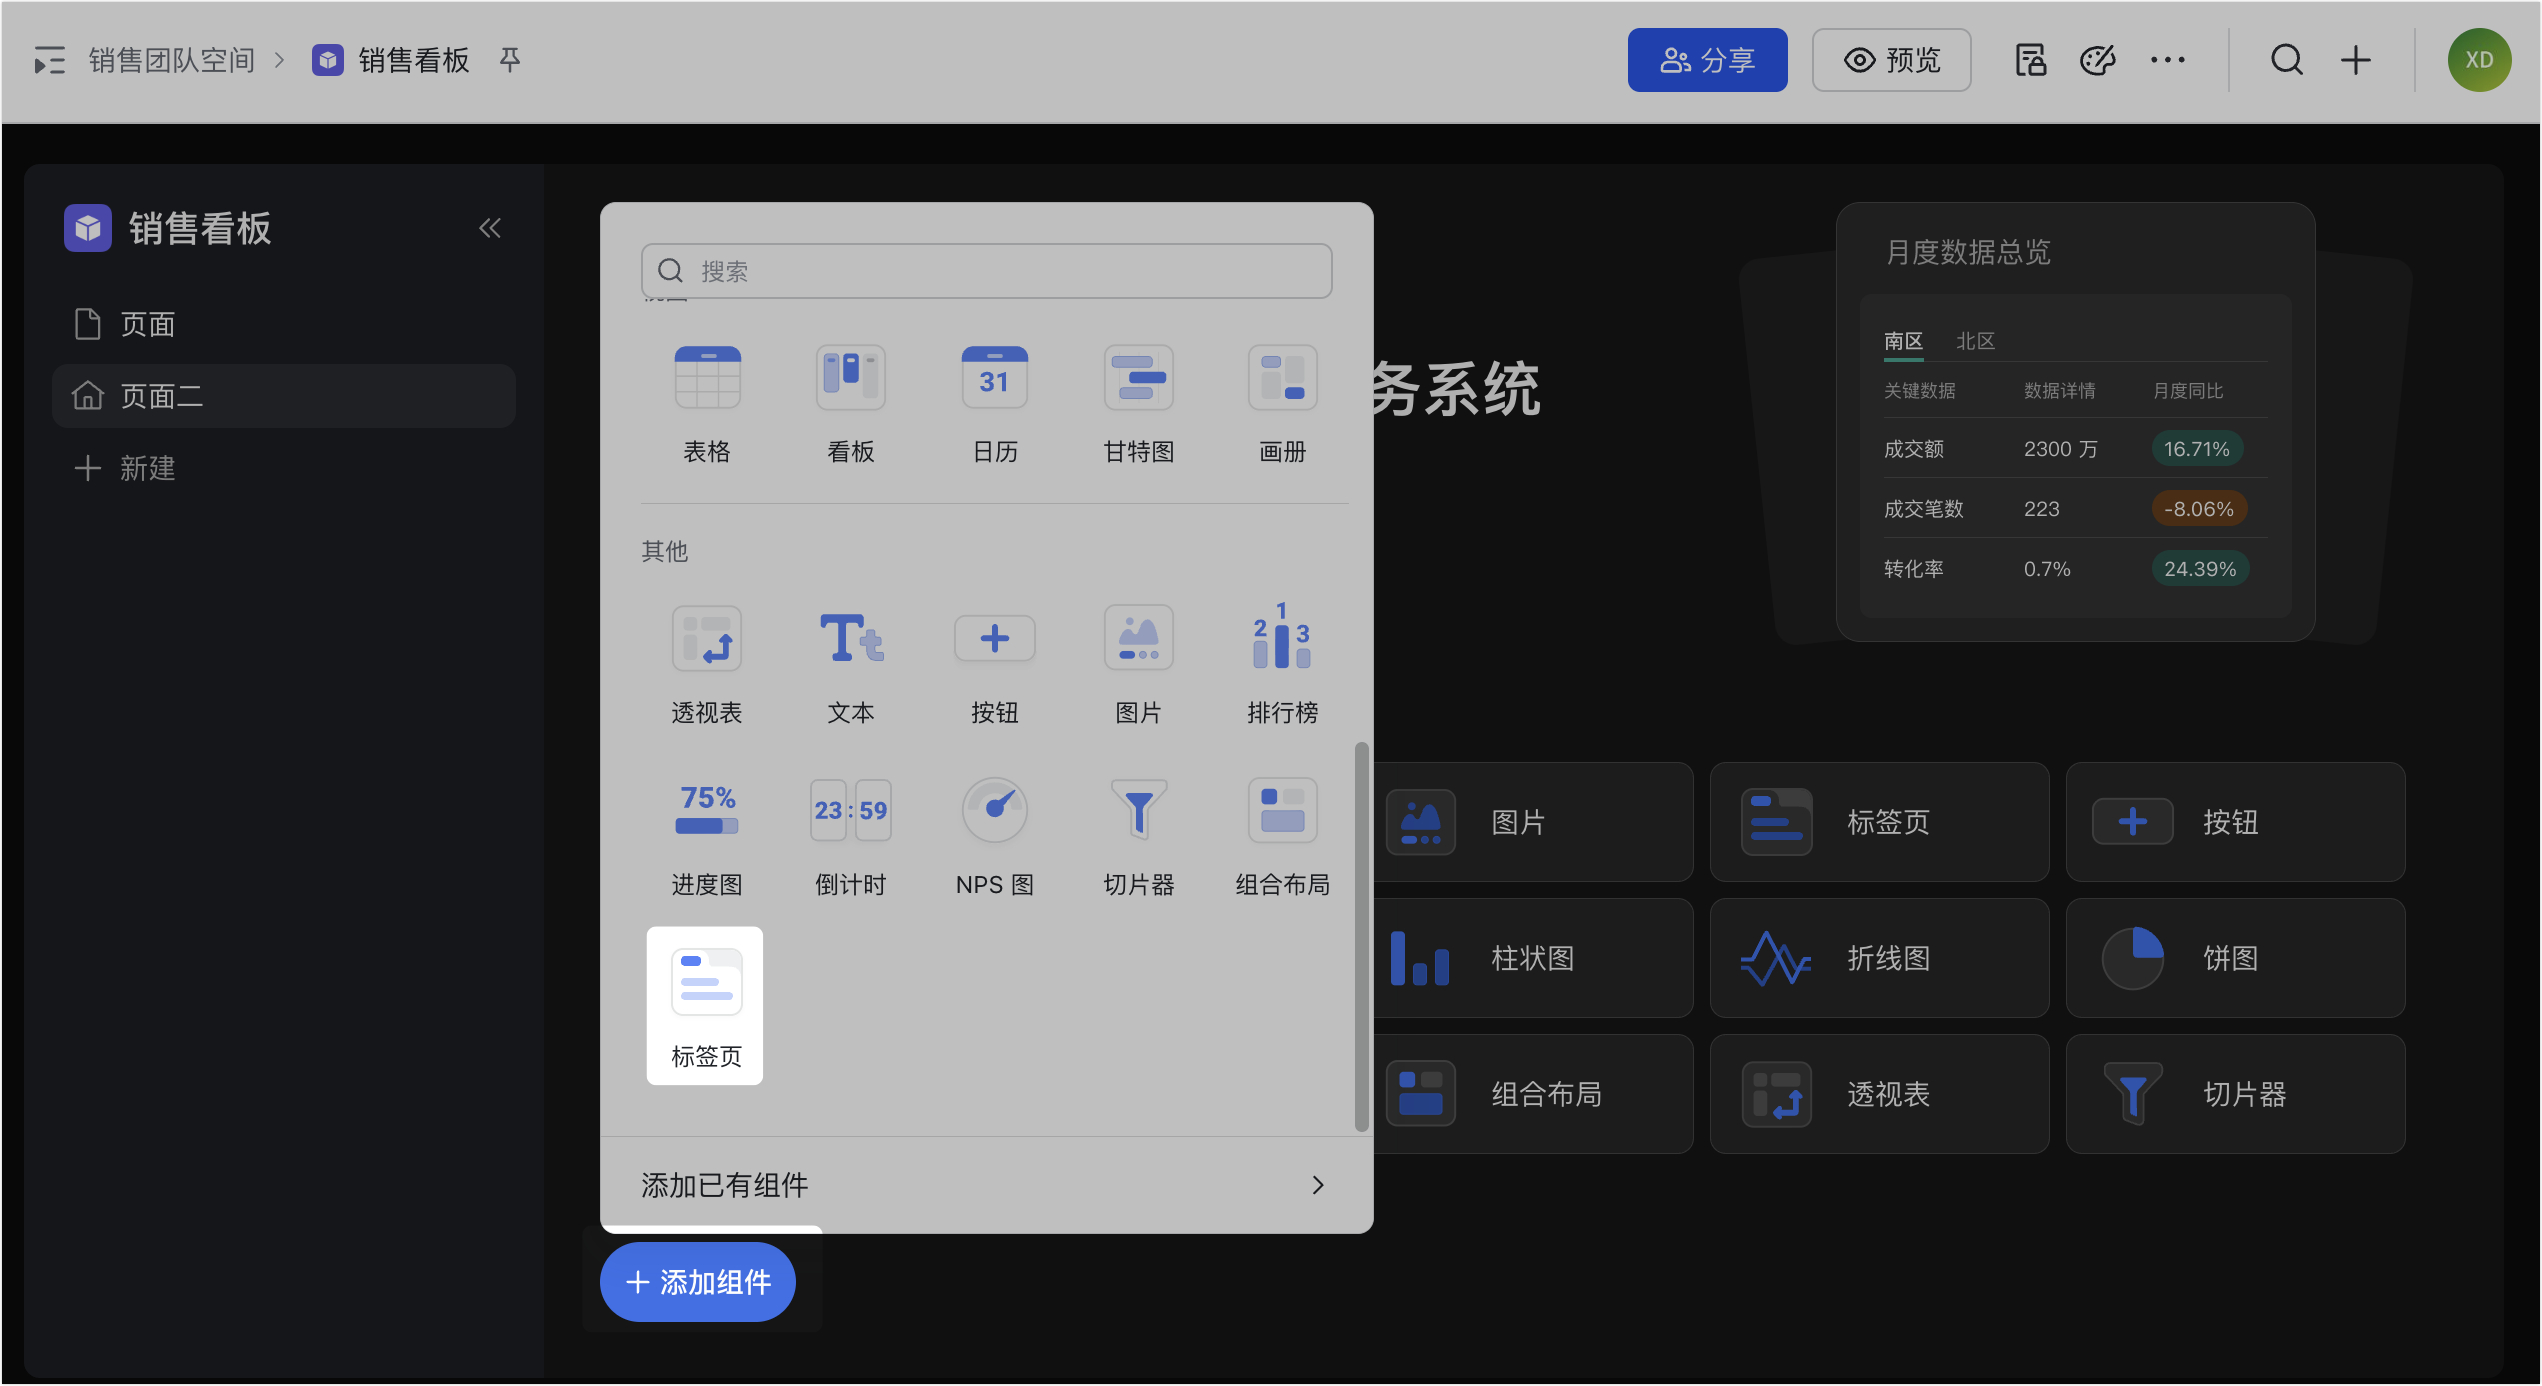Select the 柱状图 bar chart card
The height and width of the screenshot is (1386, 2542).
[x=1532, y=958]
